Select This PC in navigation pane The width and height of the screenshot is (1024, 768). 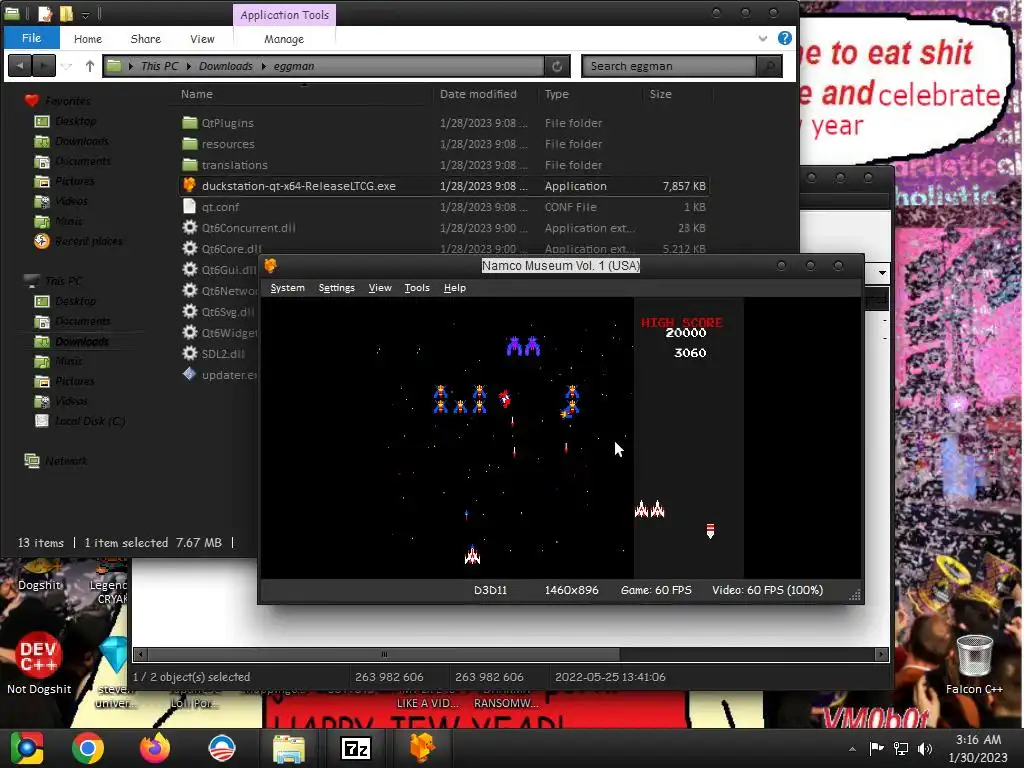pyautogui.click(x=63, y=281)
